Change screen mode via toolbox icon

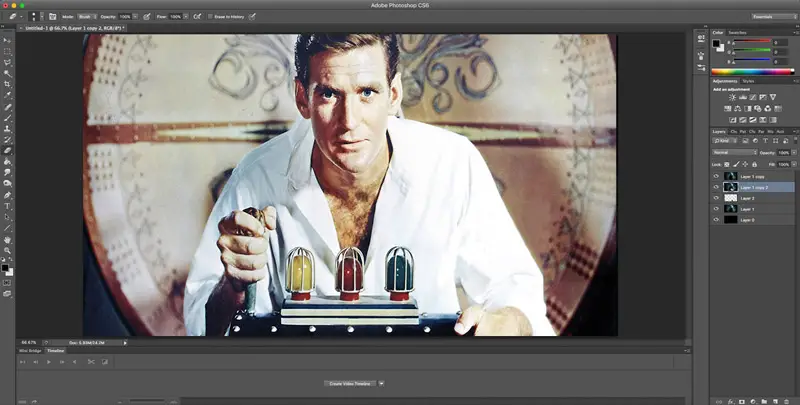tap(7, 294)
